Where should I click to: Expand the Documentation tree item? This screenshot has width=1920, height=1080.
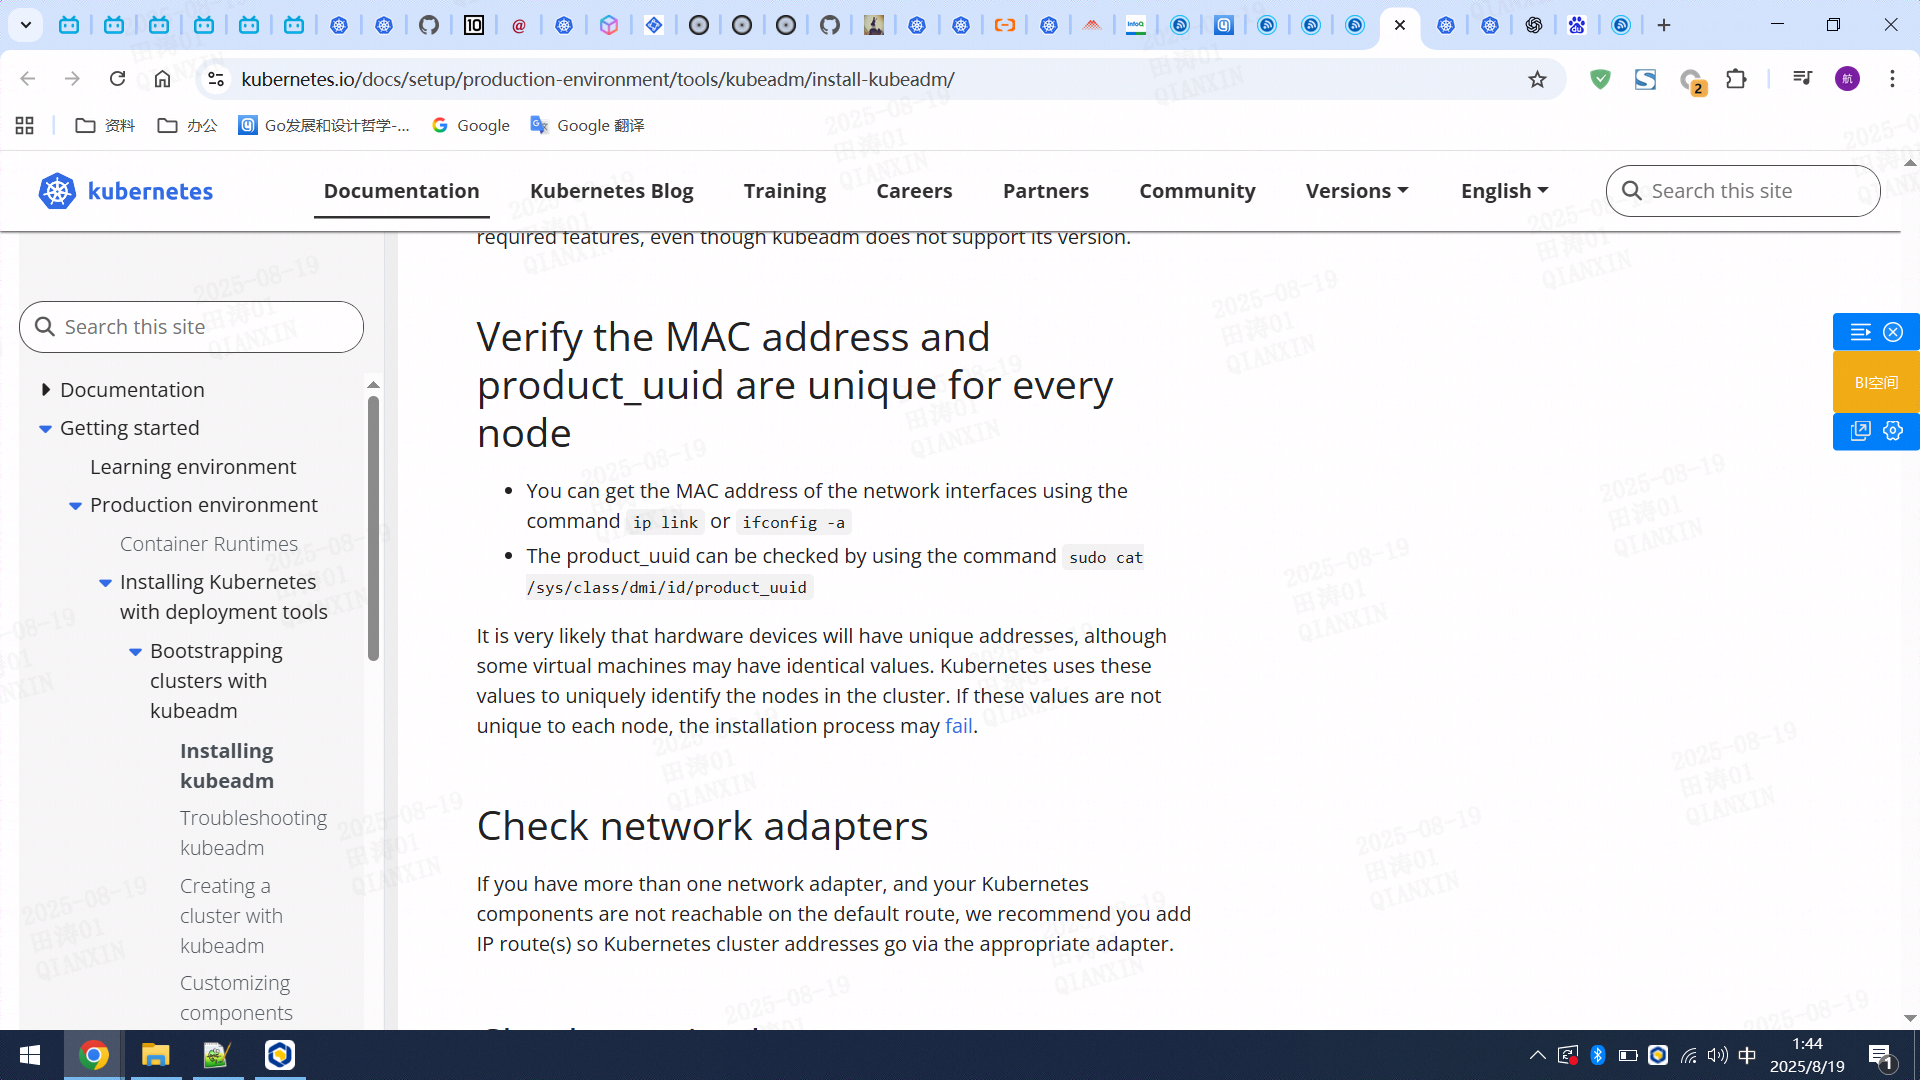46,390
